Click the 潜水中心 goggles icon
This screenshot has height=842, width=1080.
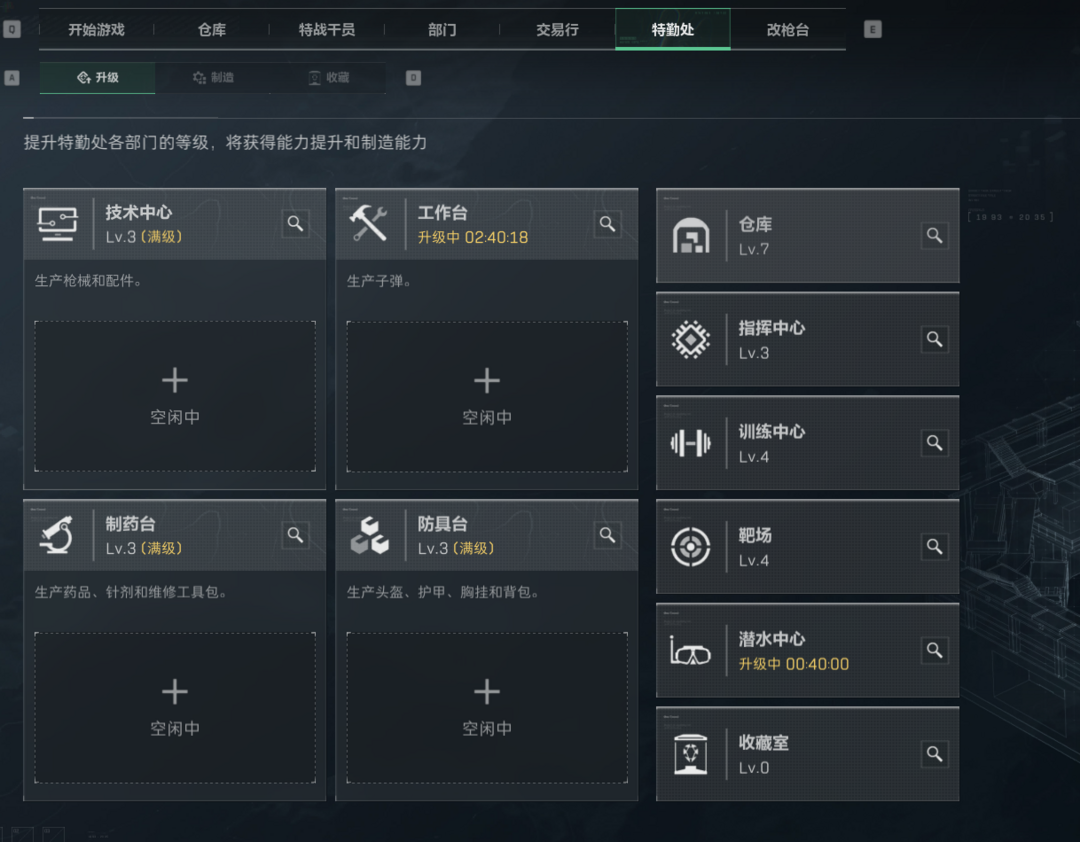coord(691,652)
